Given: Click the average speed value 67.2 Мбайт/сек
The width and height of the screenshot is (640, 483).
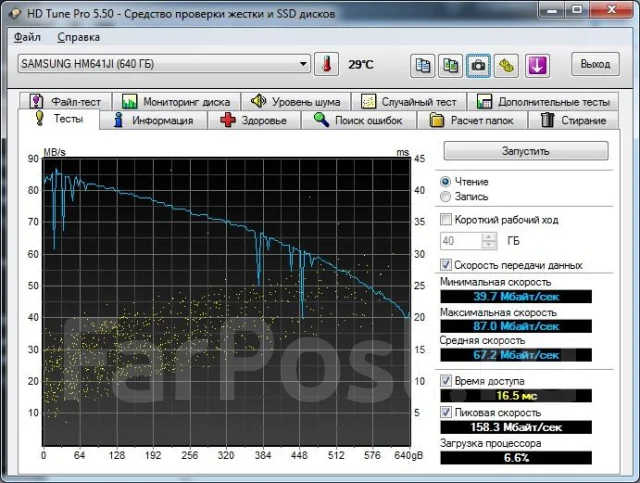Looking at the screenshot, I should coord(516,355).
